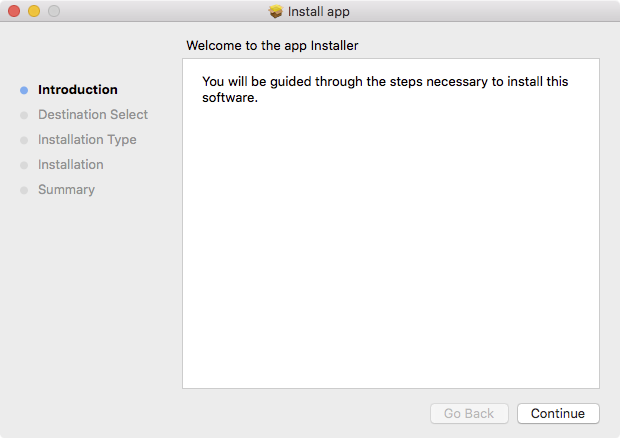Click the bullet beside Installation Type
The width and height of the screenshot is (620, 438).
24,140
